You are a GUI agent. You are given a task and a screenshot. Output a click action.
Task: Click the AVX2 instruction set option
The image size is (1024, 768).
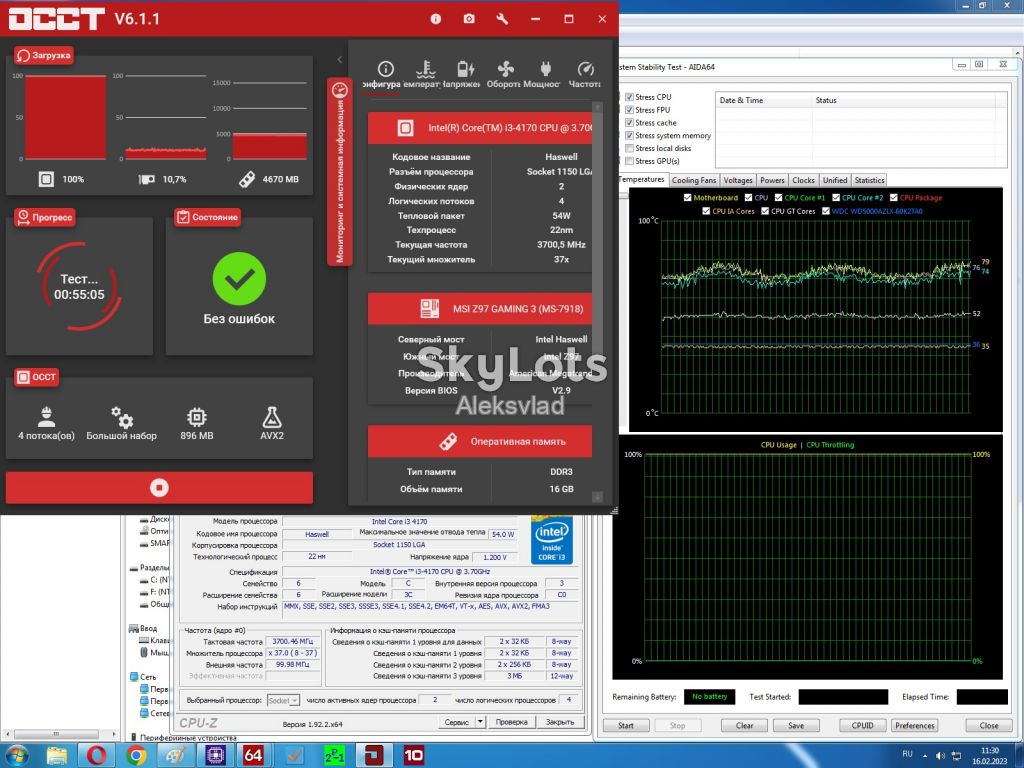tap(272, 423)
